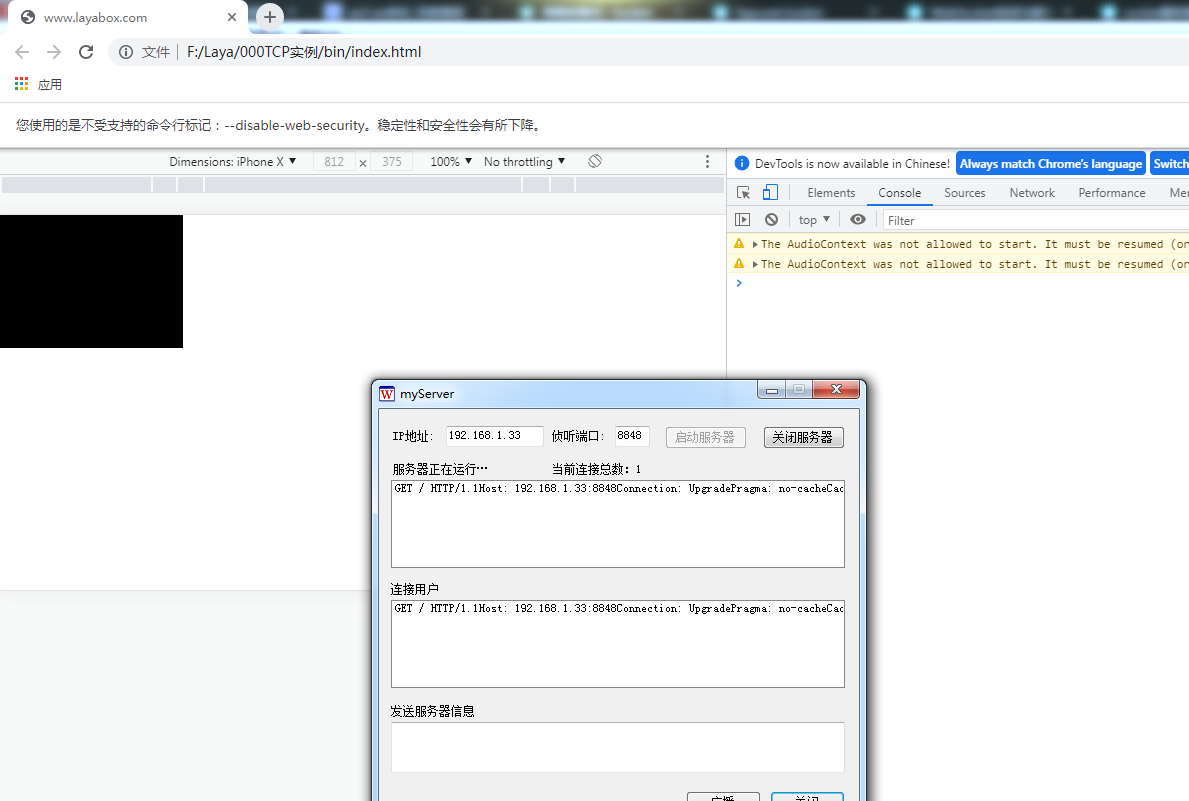Clear the console log

coord(771,220)
